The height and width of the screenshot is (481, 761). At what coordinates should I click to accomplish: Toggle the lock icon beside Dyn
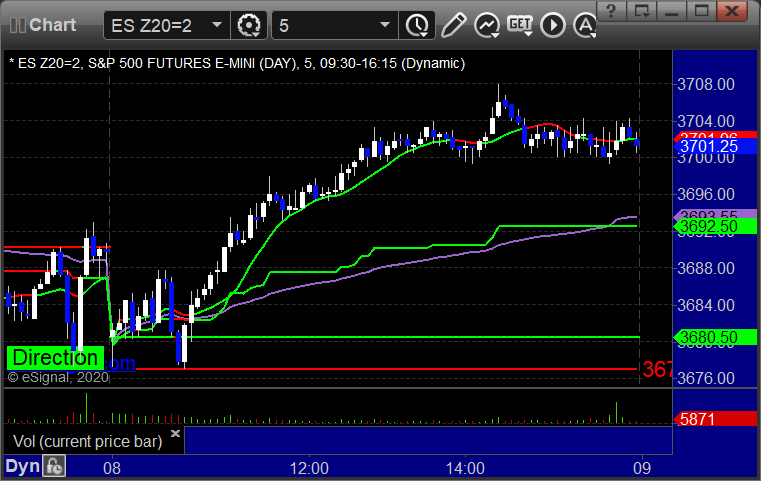(x=54, y=466)
